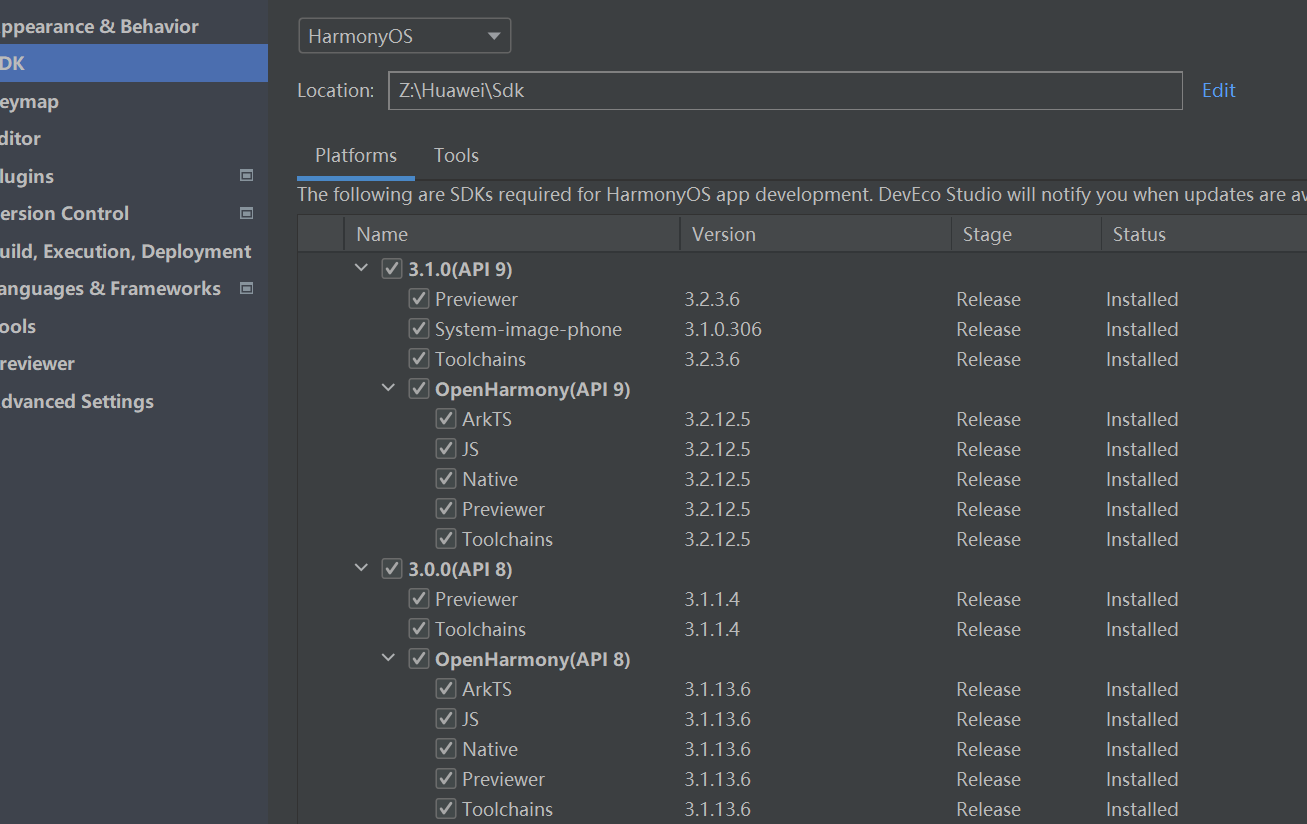Select Previewer 3.2.12.5 row
1307x824 pixels.
pyautogui.click(x=802, y=509)
